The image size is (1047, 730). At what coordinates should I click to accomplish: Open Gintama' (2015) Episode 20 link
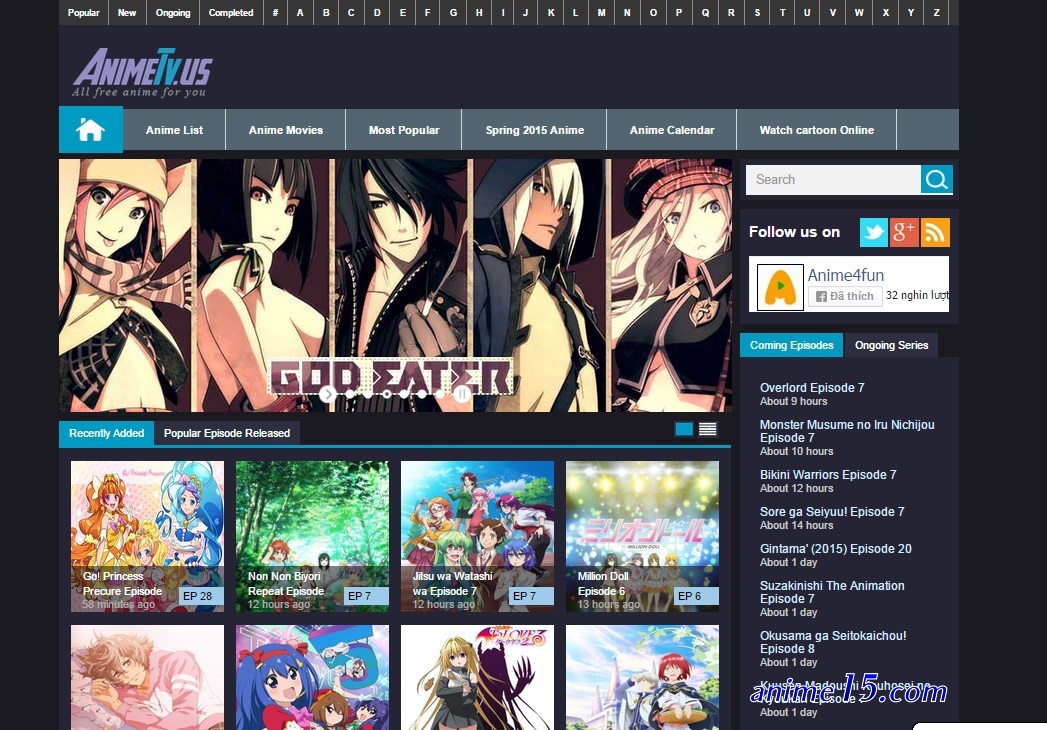(x=835, y=549)
